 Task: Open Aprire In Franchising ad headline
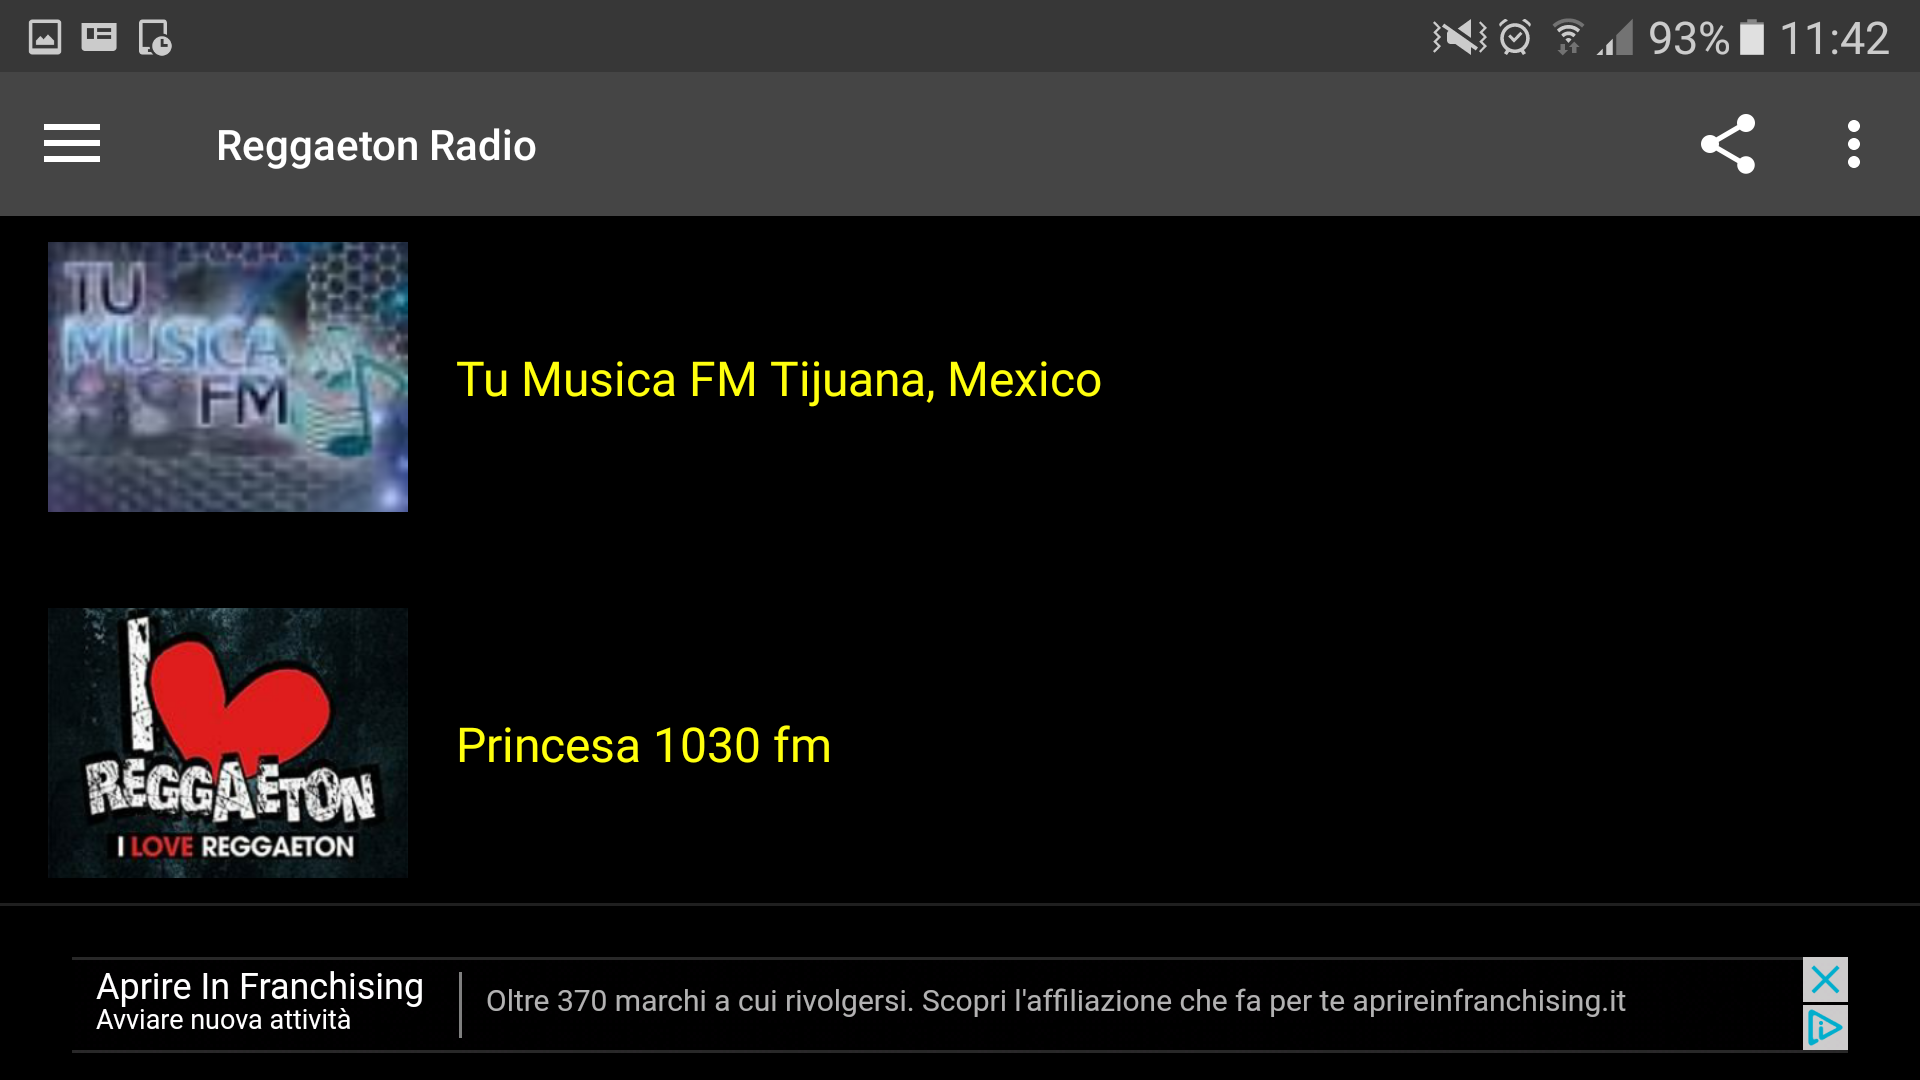pyautogui.click(x=260, y=987)
